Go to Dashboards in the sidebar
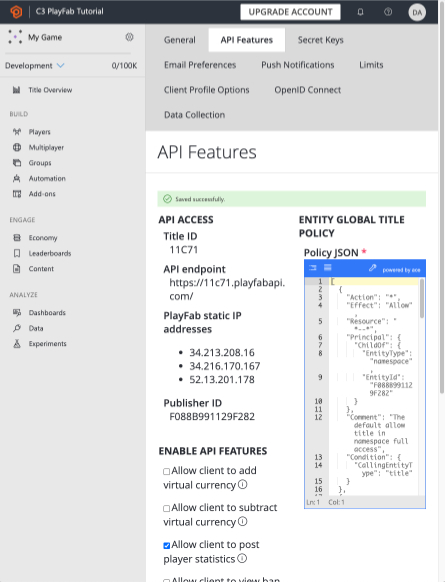 pyautogui.click(x=47, y=313)
